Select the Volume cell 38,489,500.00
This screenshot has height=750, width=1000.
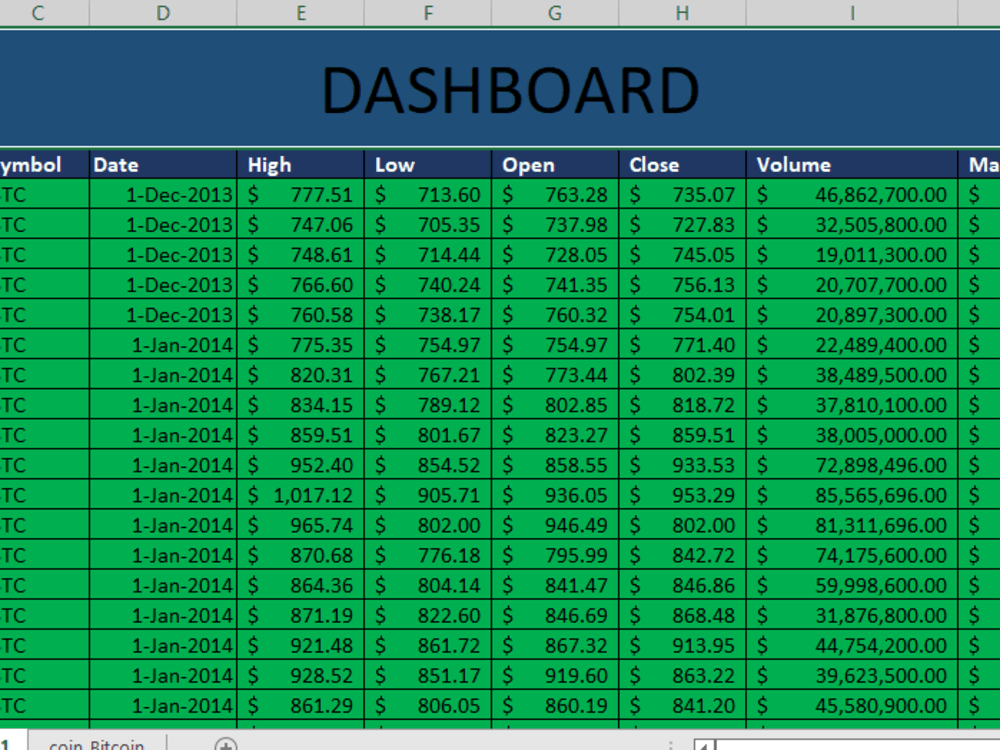tap(852, 375)
